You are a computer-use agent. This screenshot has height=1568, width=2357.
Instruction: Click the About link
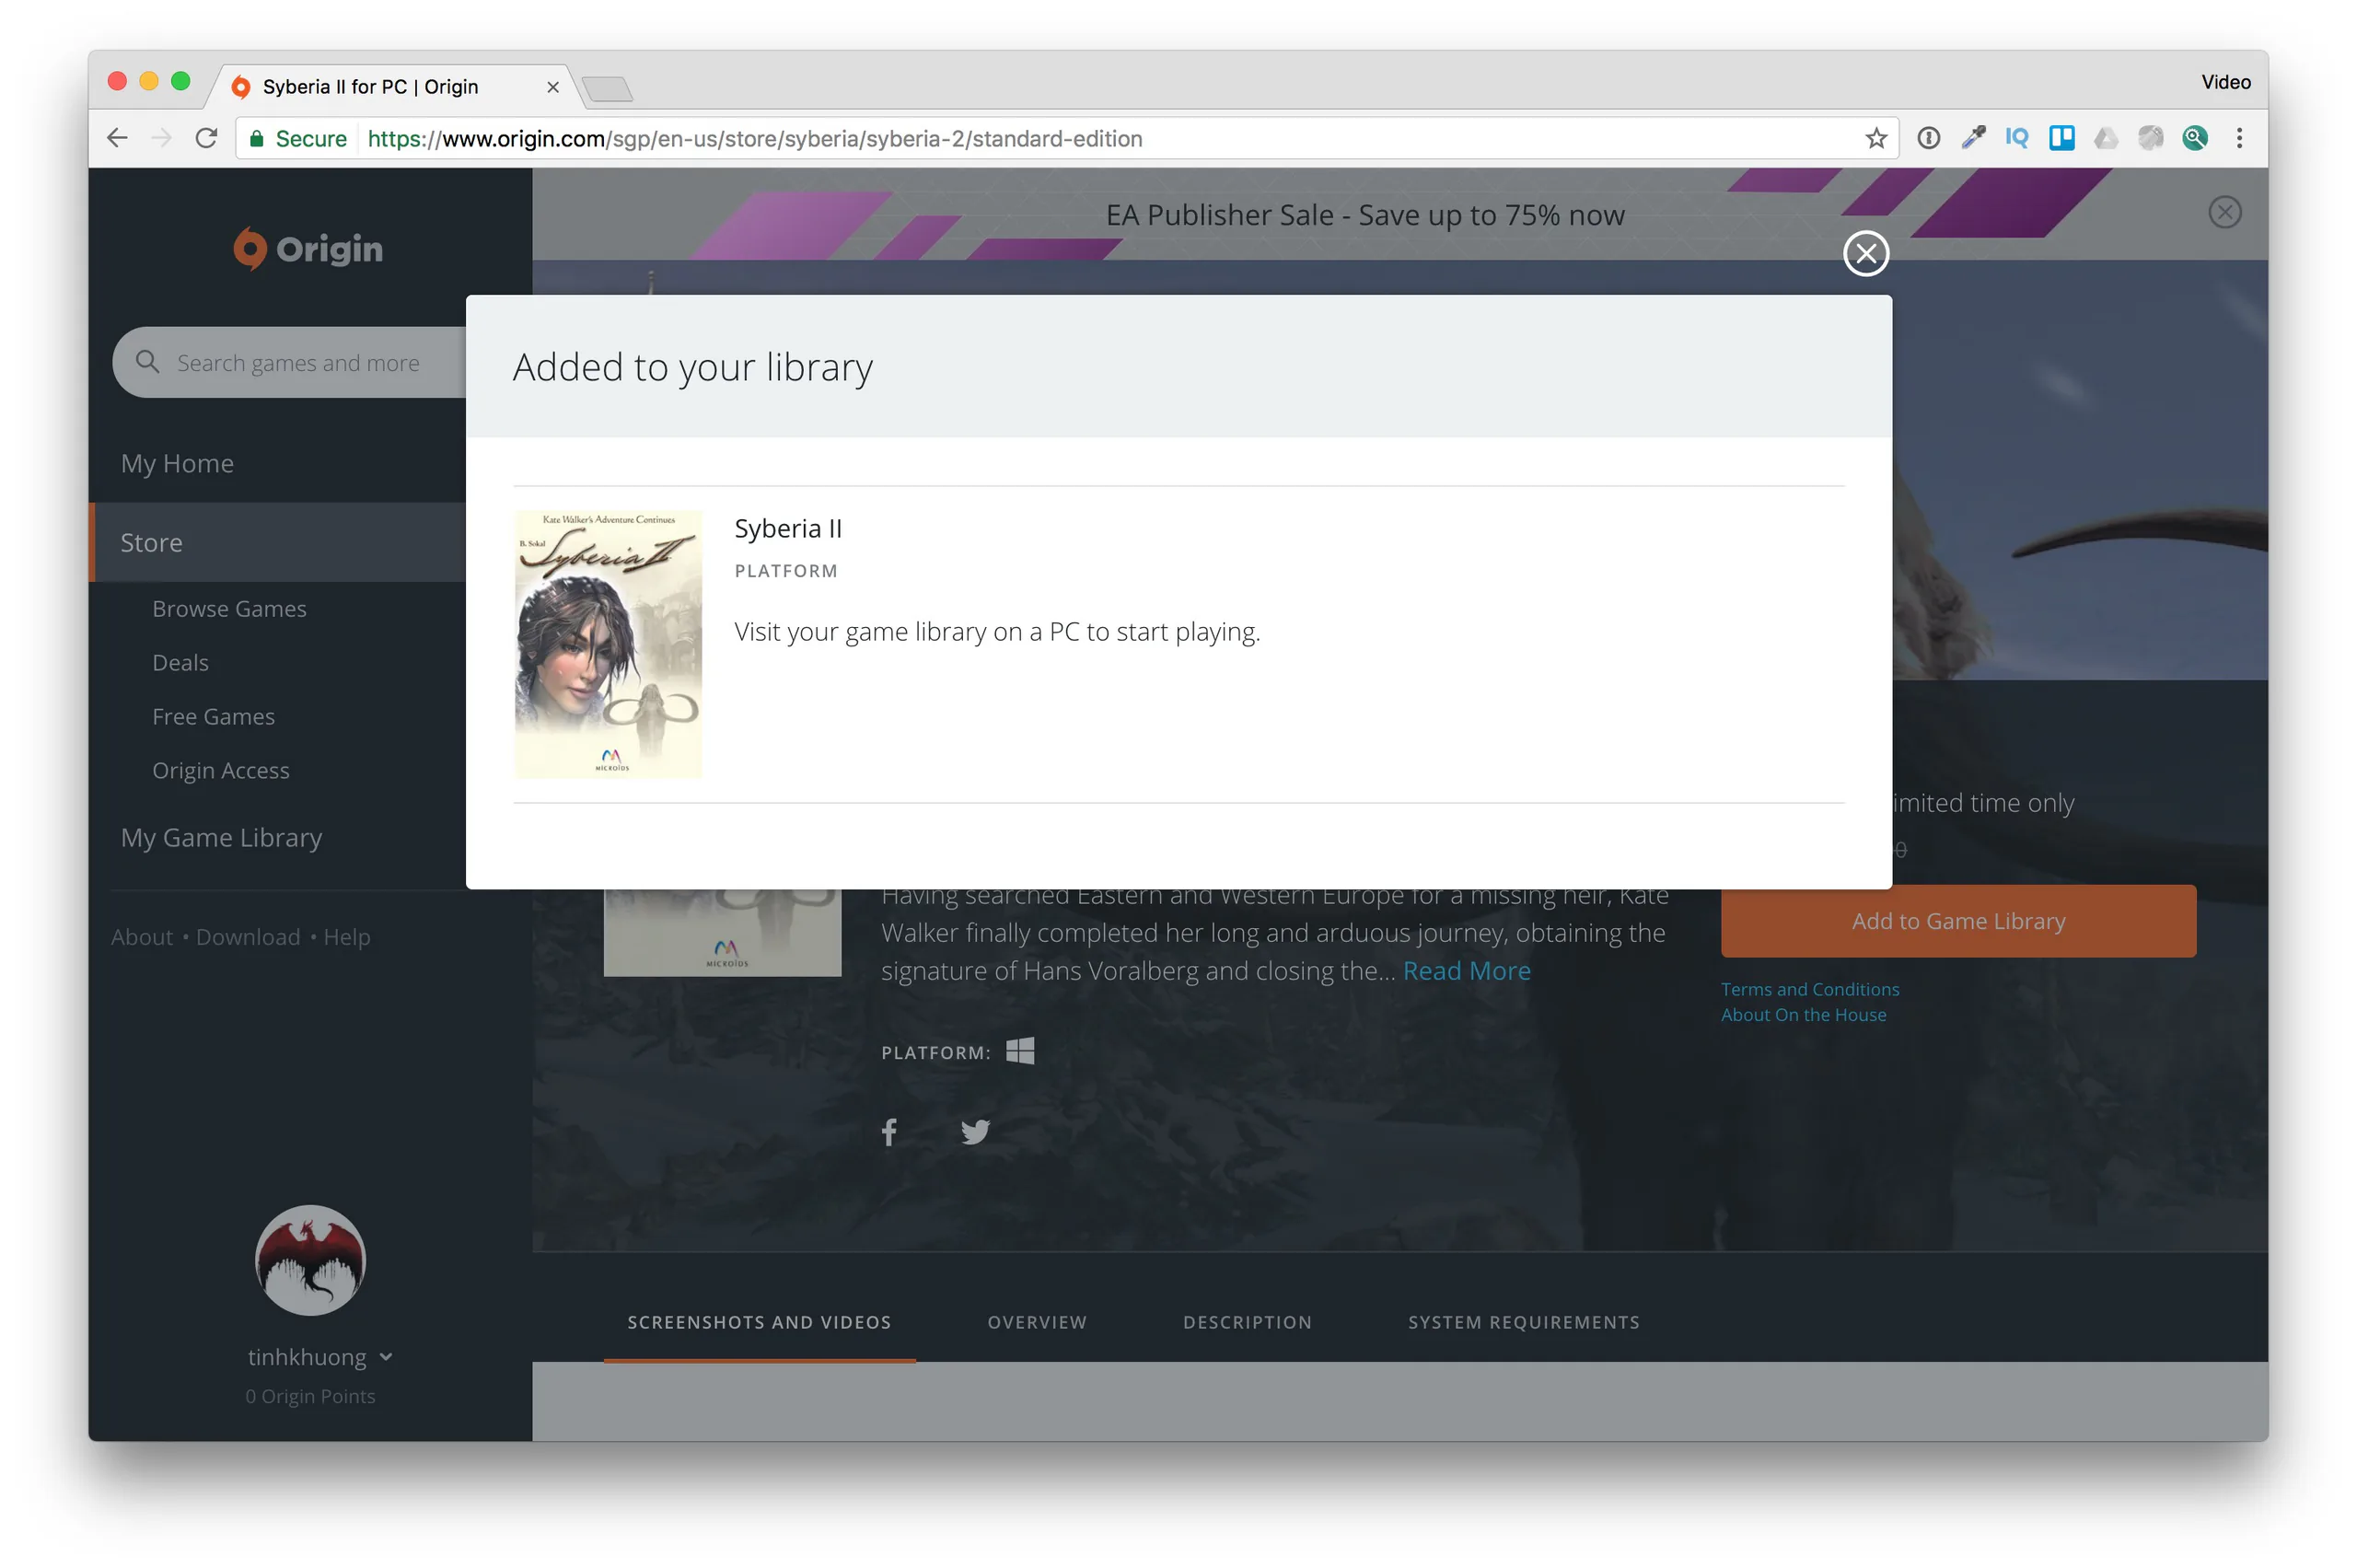[142, 937]
